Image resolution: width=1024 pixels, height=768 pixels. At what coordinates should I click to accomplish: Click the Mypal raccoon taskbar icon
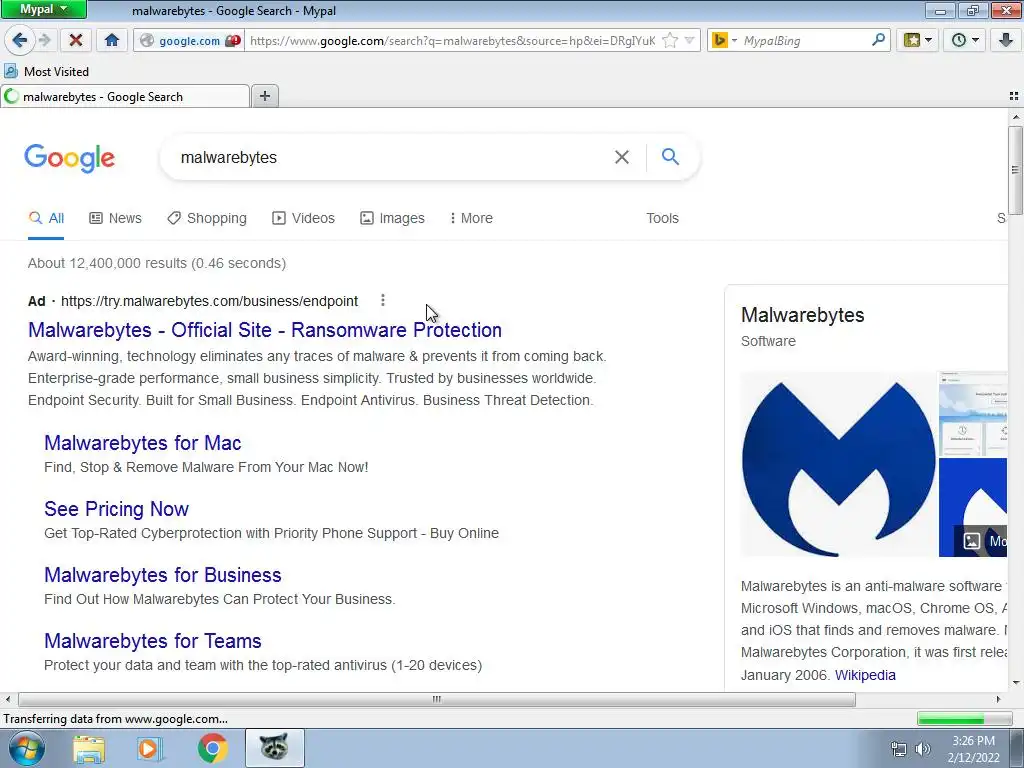(x=274, y=748)
